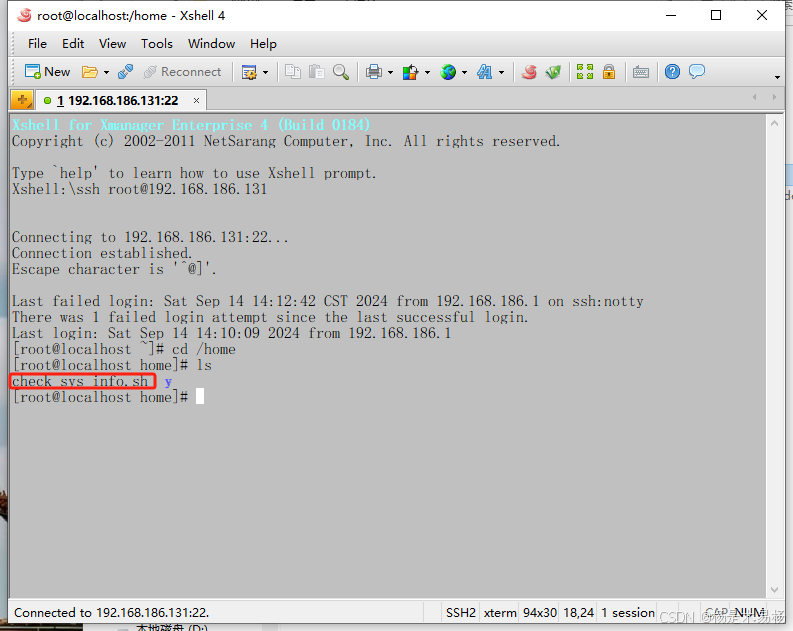The image size is (793, 631).
Task: Click the xterm status bar entry
Action: 500,613
